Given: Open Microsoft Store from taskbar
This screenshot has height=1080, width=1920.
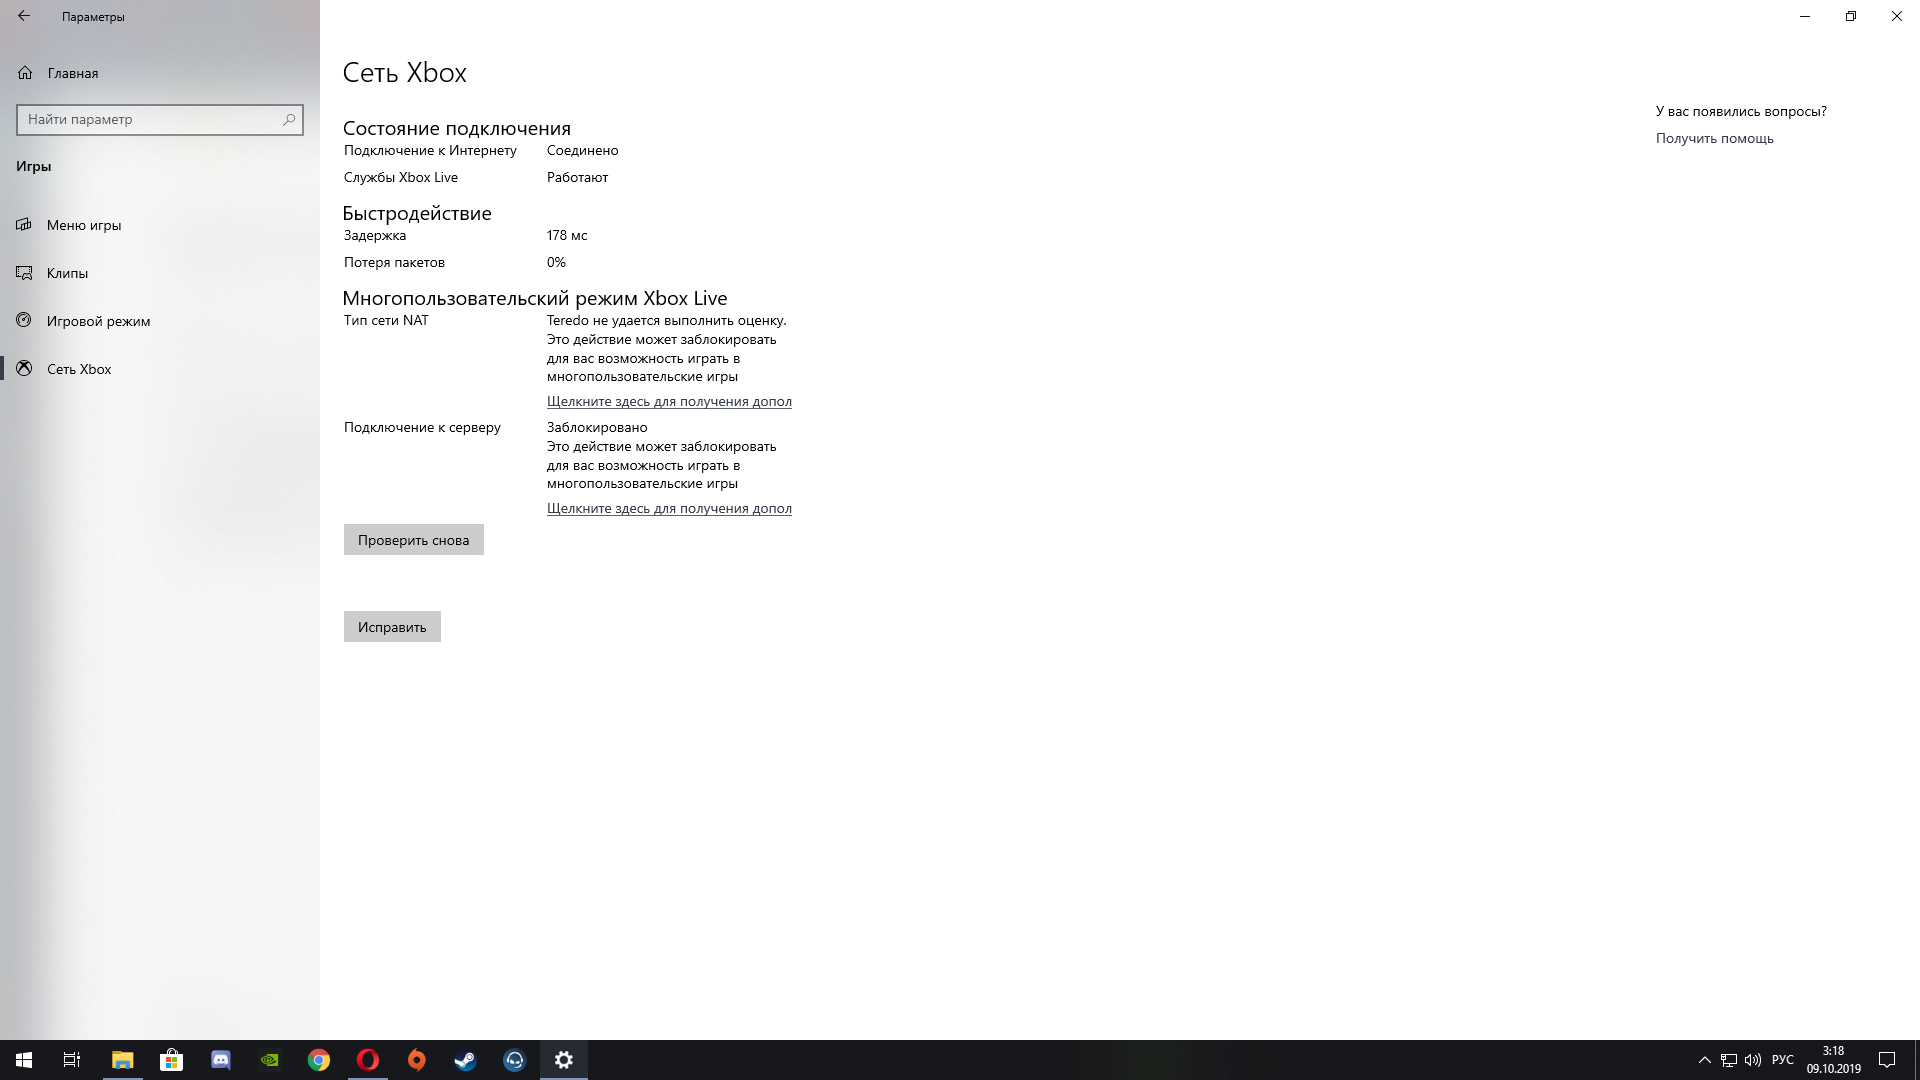Looking at the screenshot, I should tap(171, 1060).
